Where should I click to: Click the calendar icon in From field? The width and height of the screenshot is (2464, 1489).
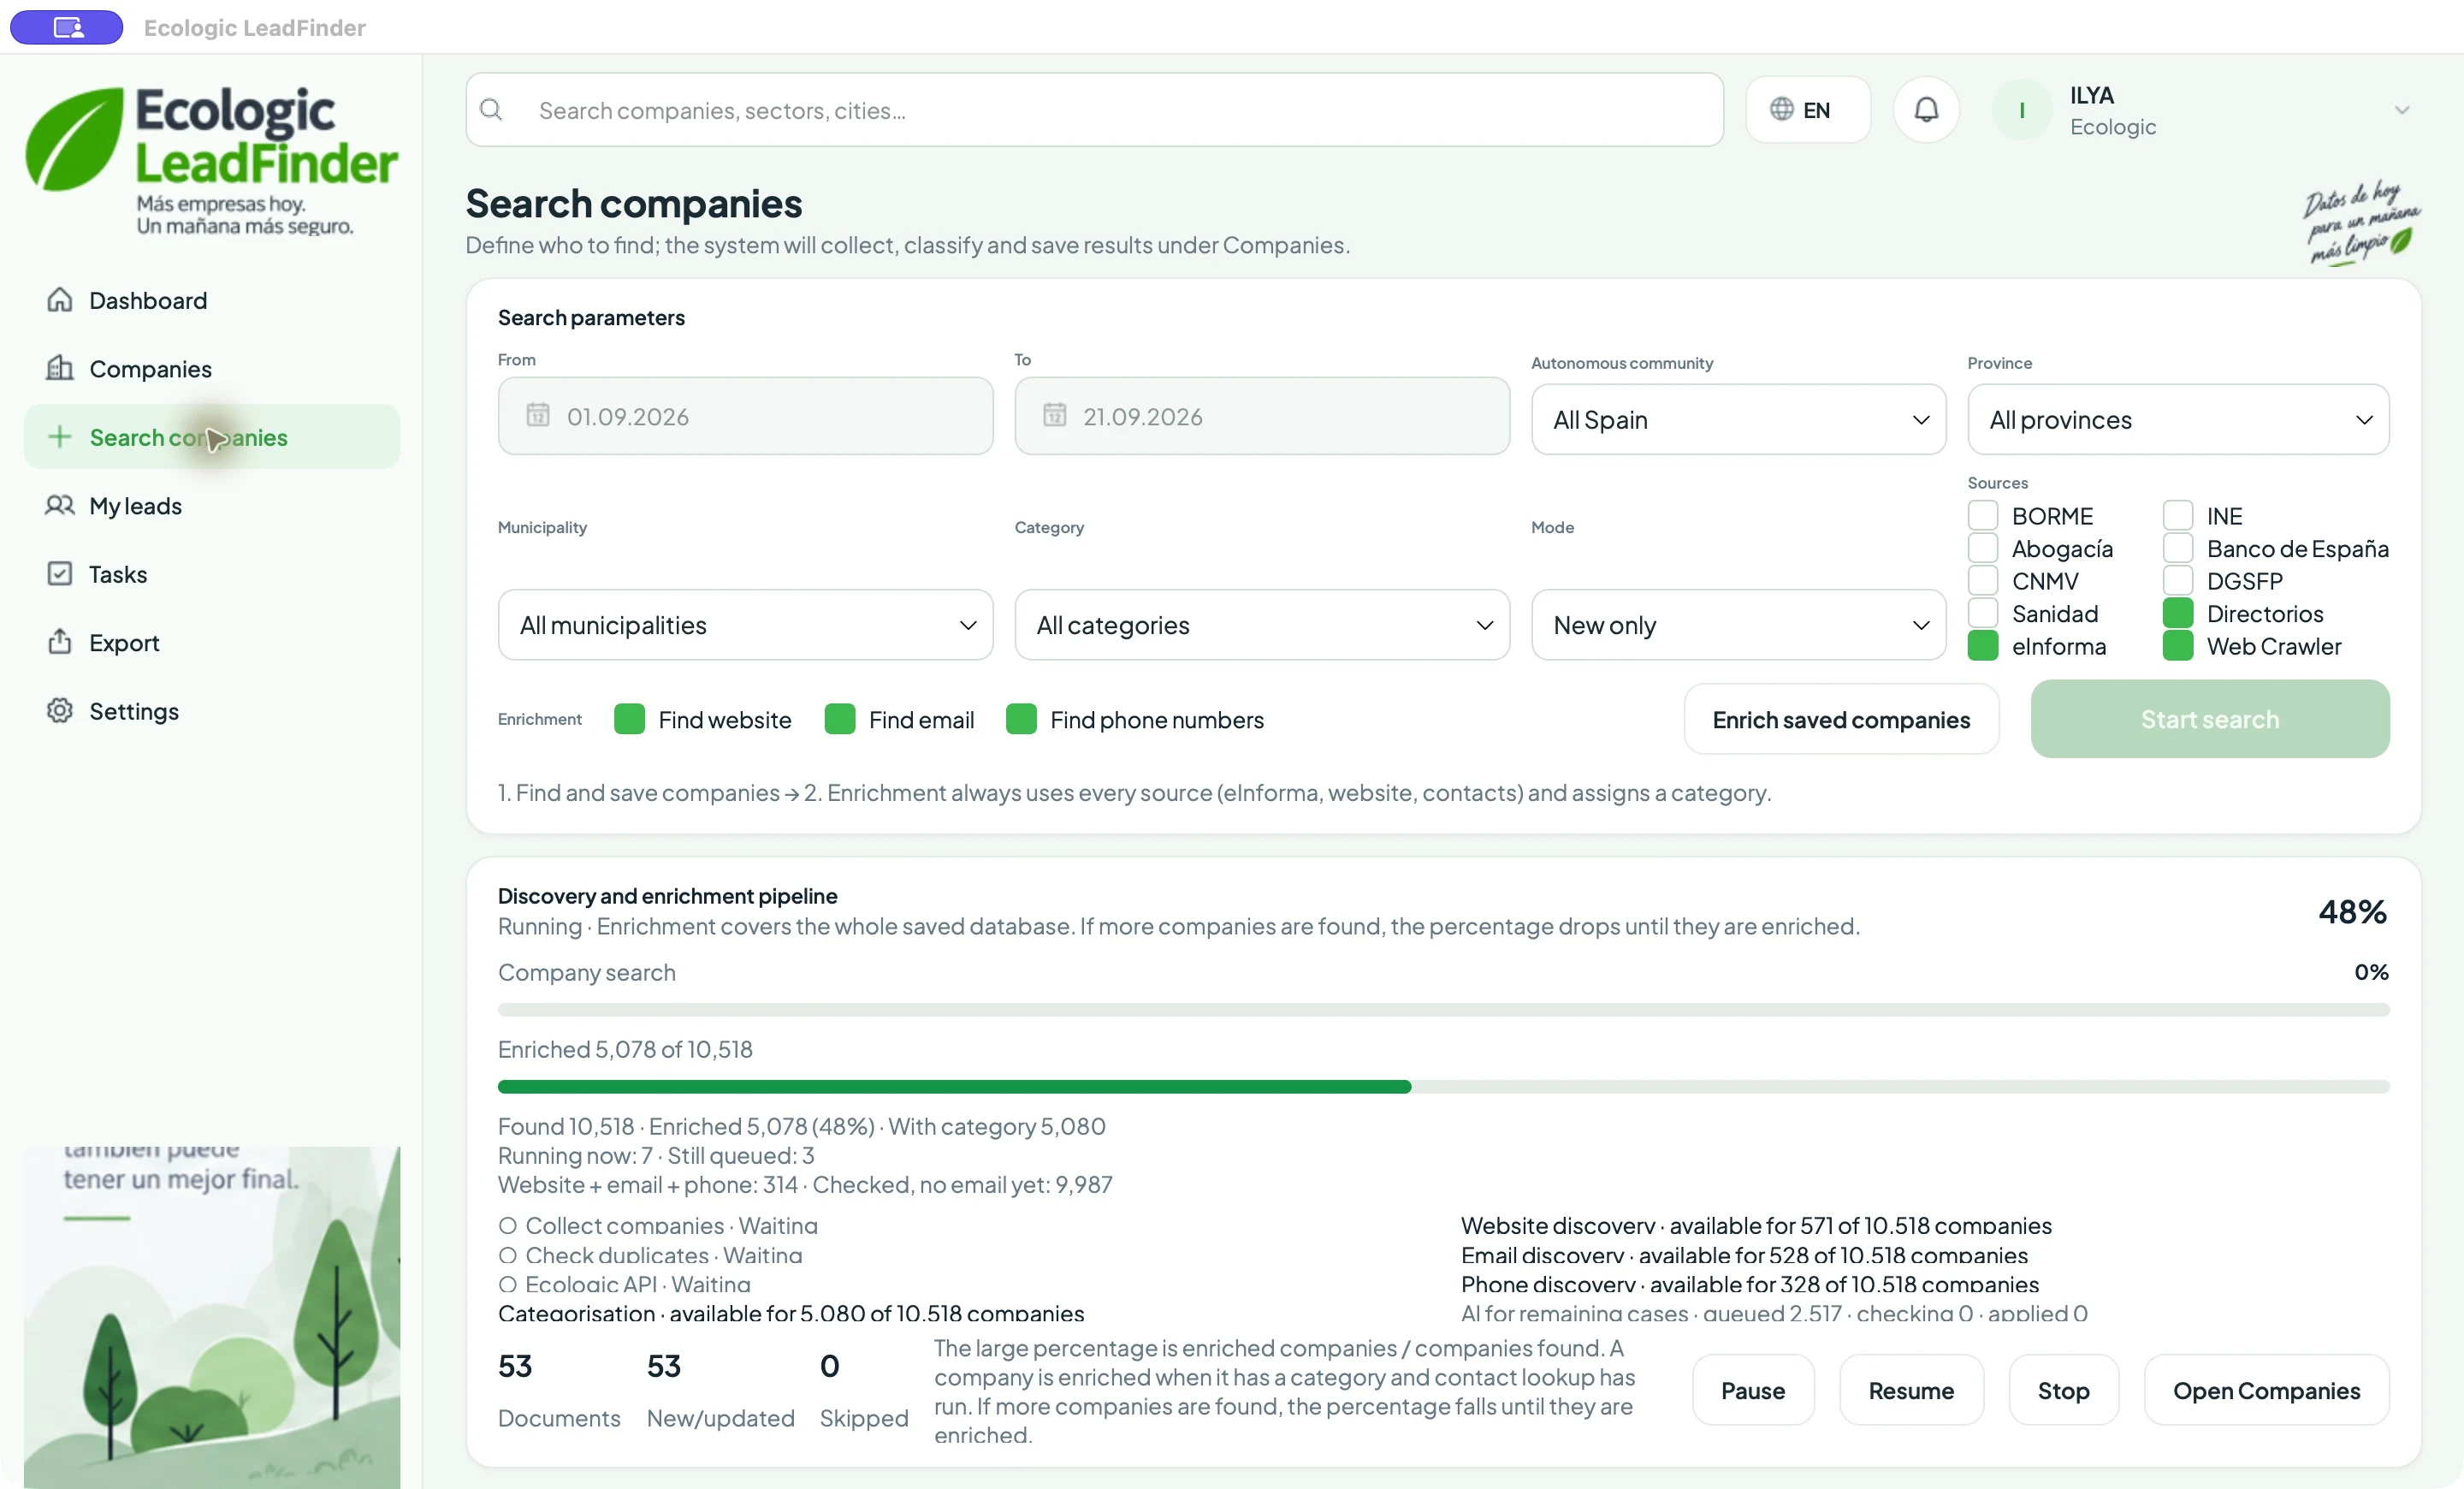point(538,415)
